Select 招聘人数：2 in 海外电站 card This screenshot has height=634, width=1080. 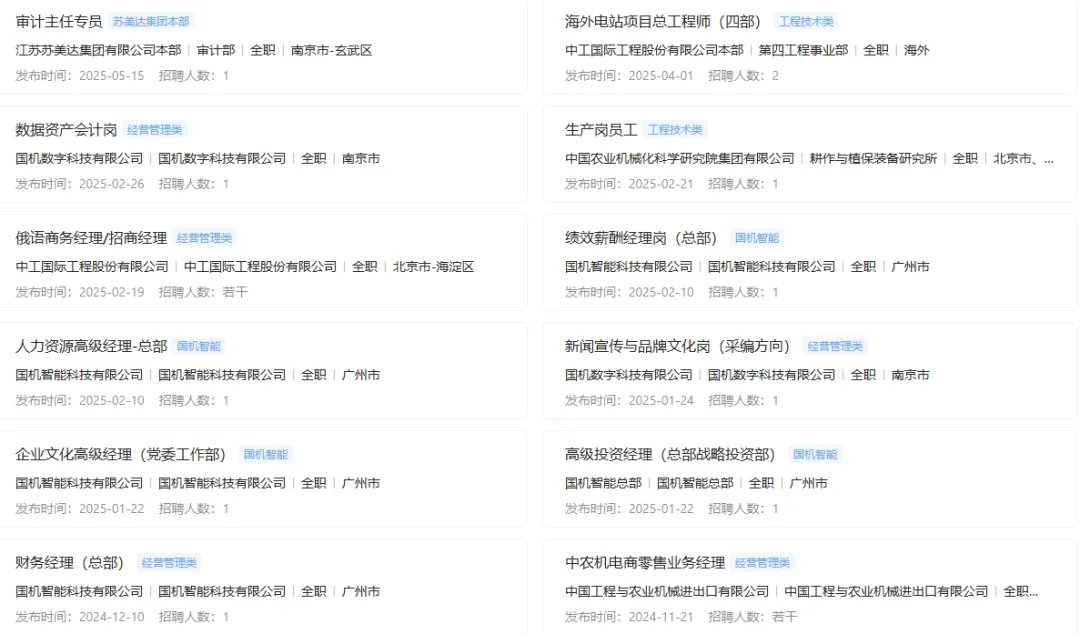(x=743, y=76)
